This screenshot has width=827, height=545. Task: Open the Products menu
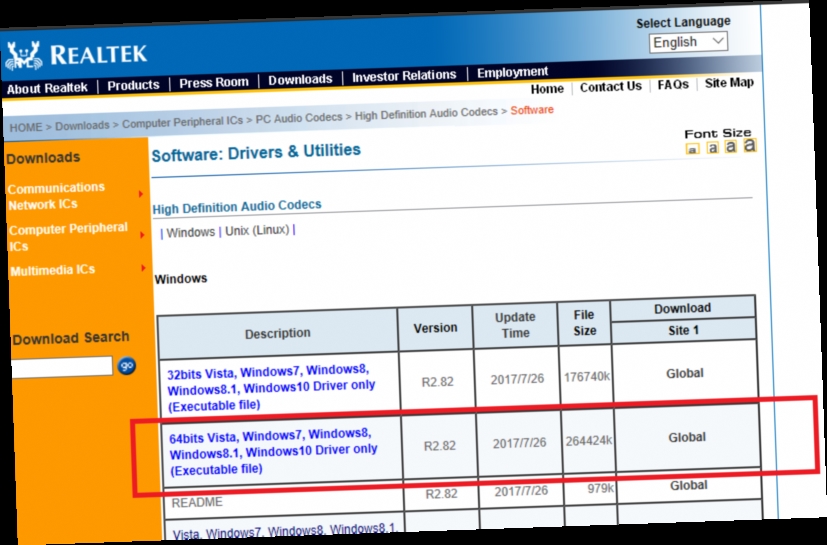tap(133, 85)
